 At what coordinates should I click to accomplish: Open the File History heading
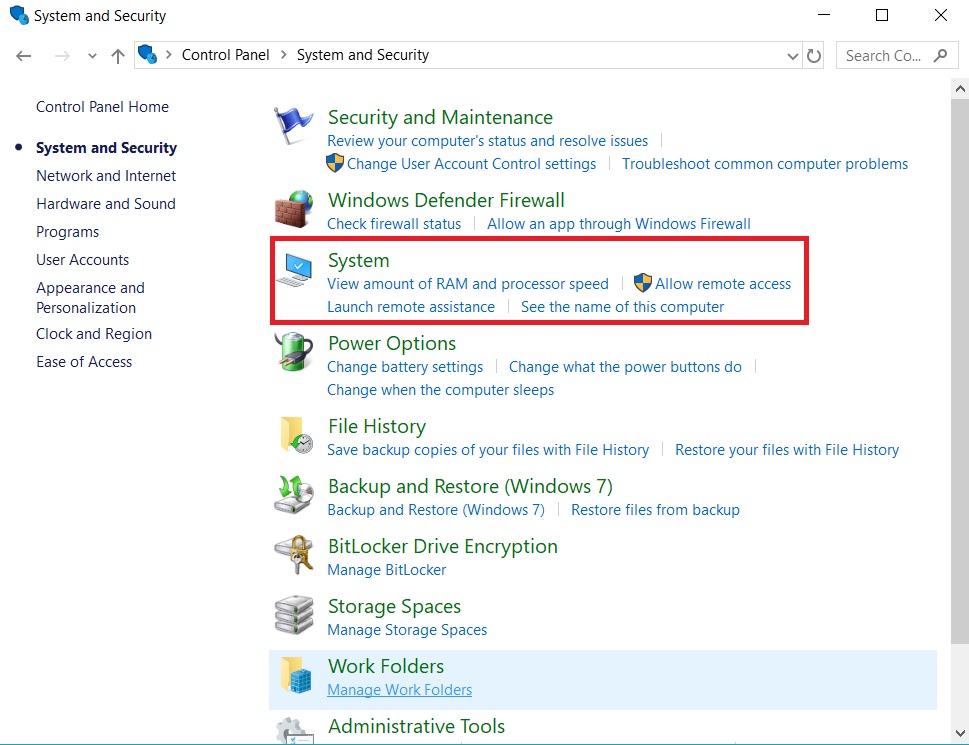(x=377, y=426)
